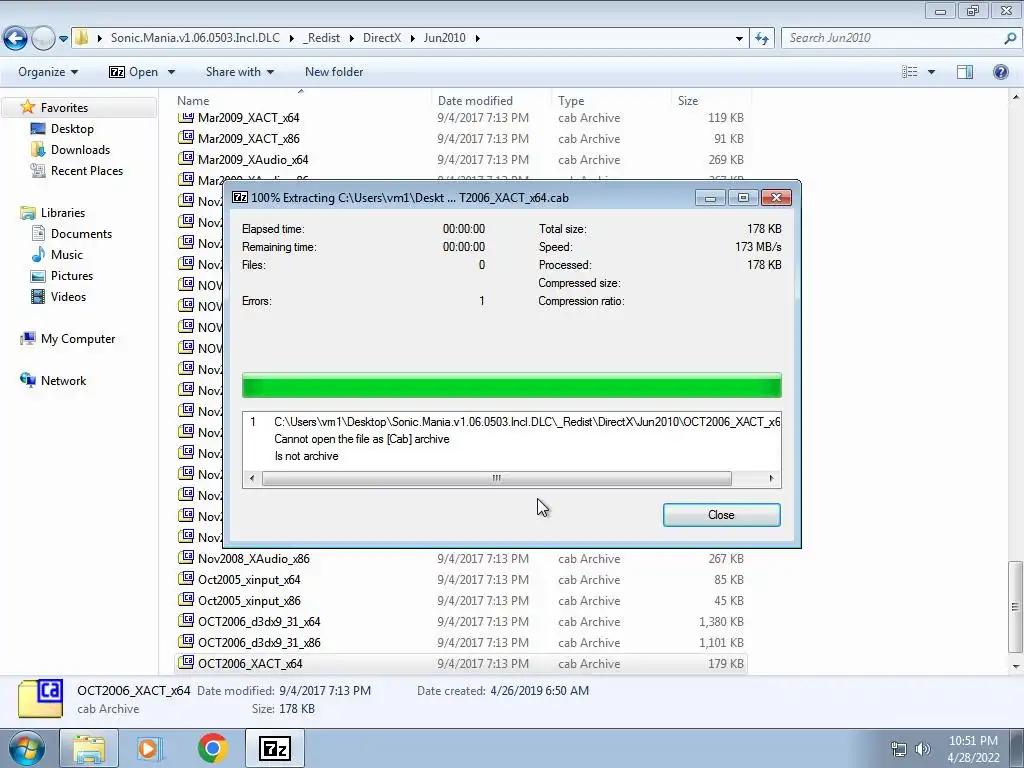
Task: Go back with the Back arrow
Action: pyautogui.click(x=15, y=38)
